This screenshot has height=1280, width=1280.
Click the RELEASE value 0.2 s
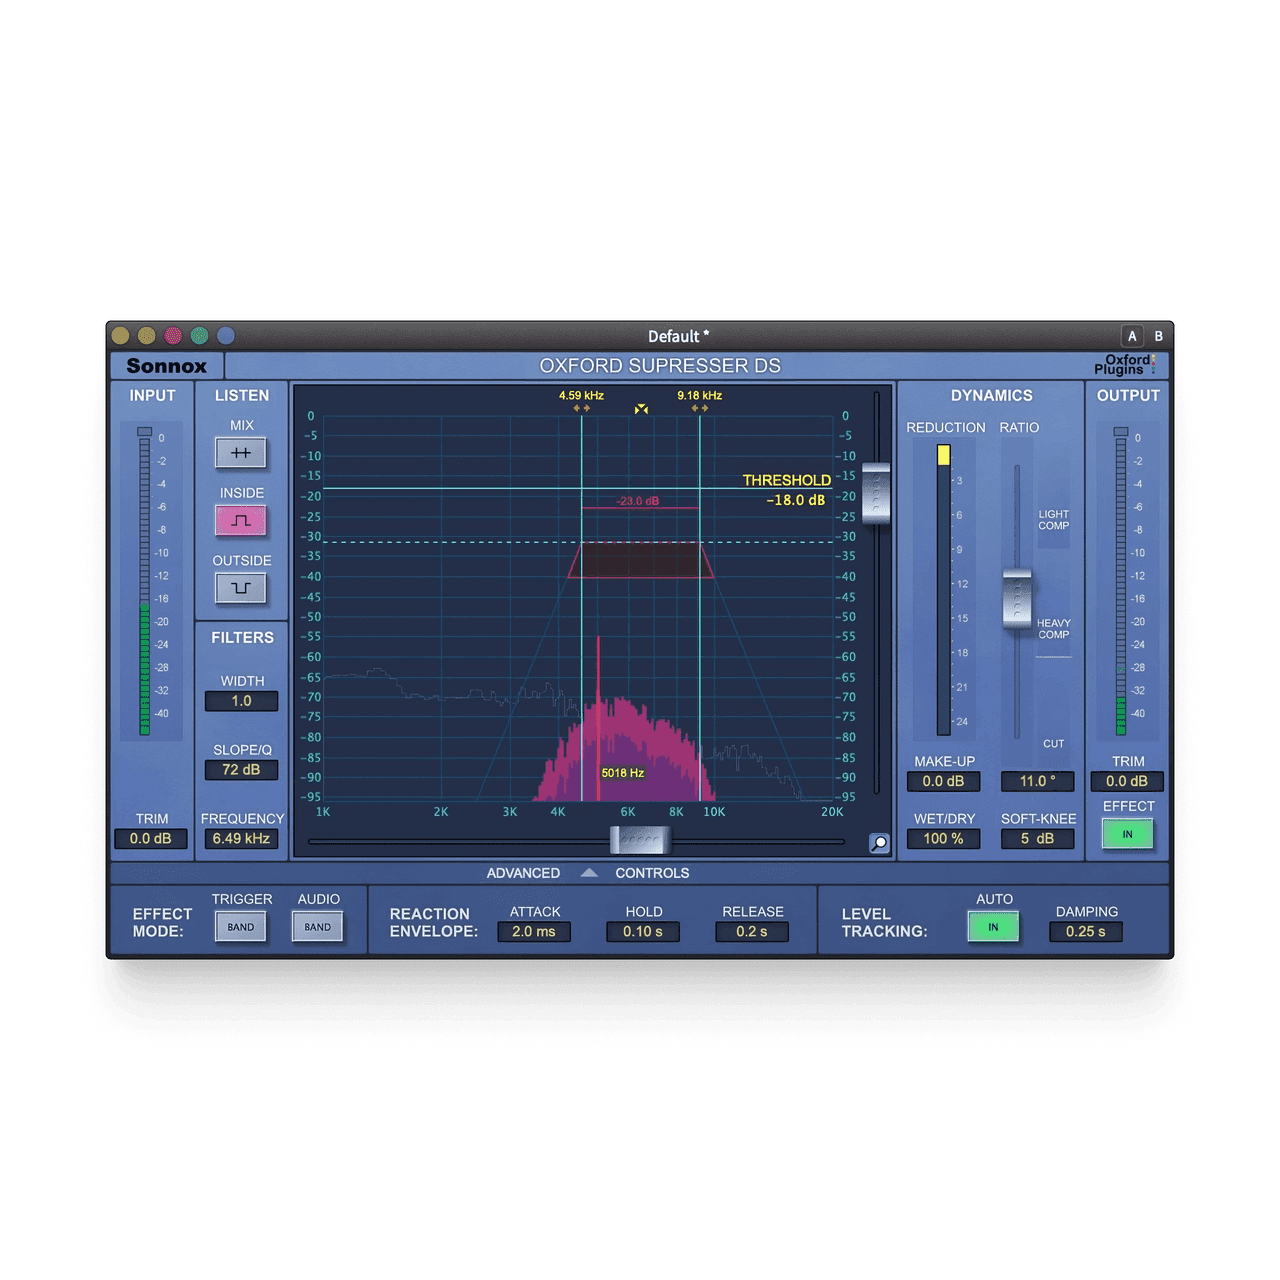tap(752, 931)
